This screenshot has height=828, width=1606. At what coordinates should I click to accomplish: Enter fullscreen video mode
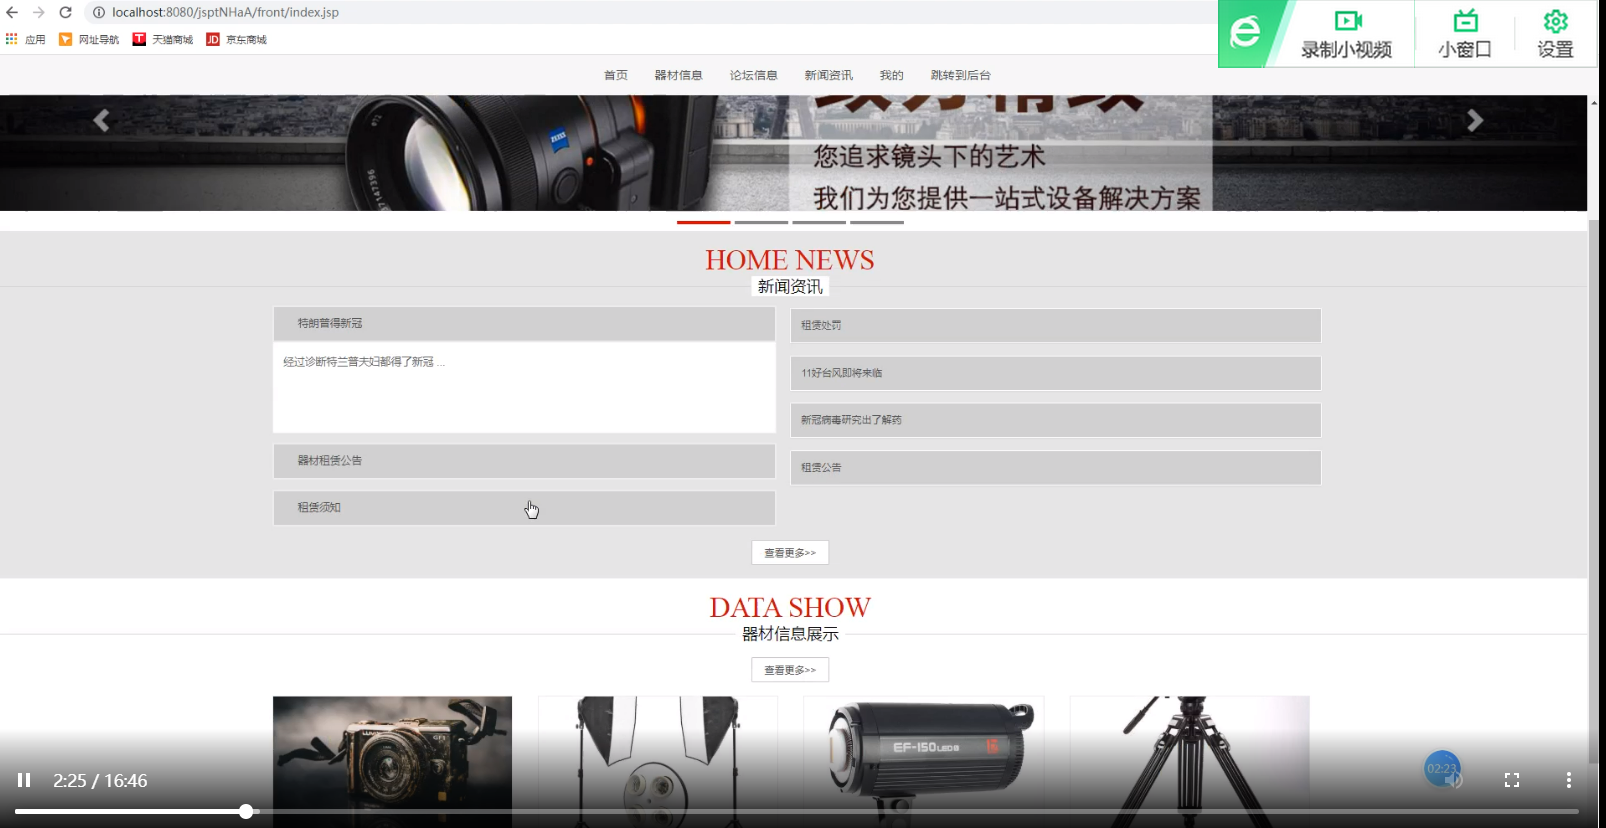tap(1512, 780)
